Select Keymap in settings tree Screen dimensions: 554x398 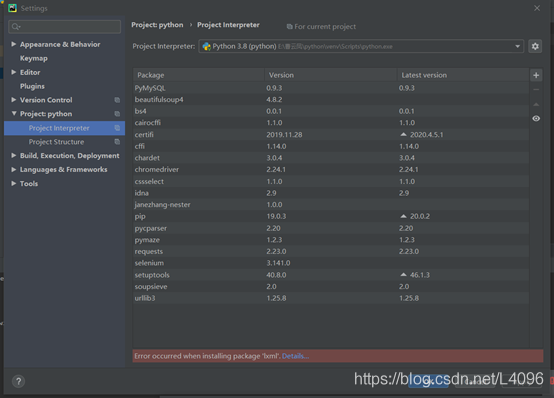point(34,58)
